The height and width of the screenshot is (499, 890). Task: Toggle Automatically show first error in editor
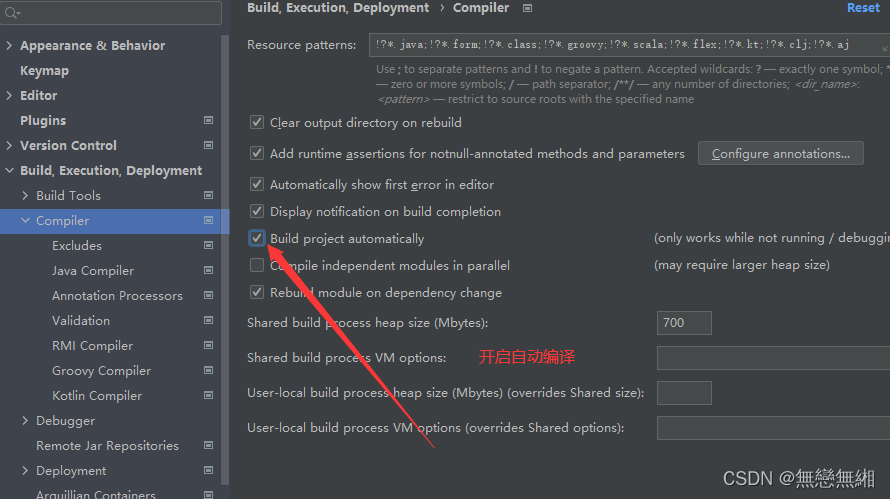pos(257,184)
